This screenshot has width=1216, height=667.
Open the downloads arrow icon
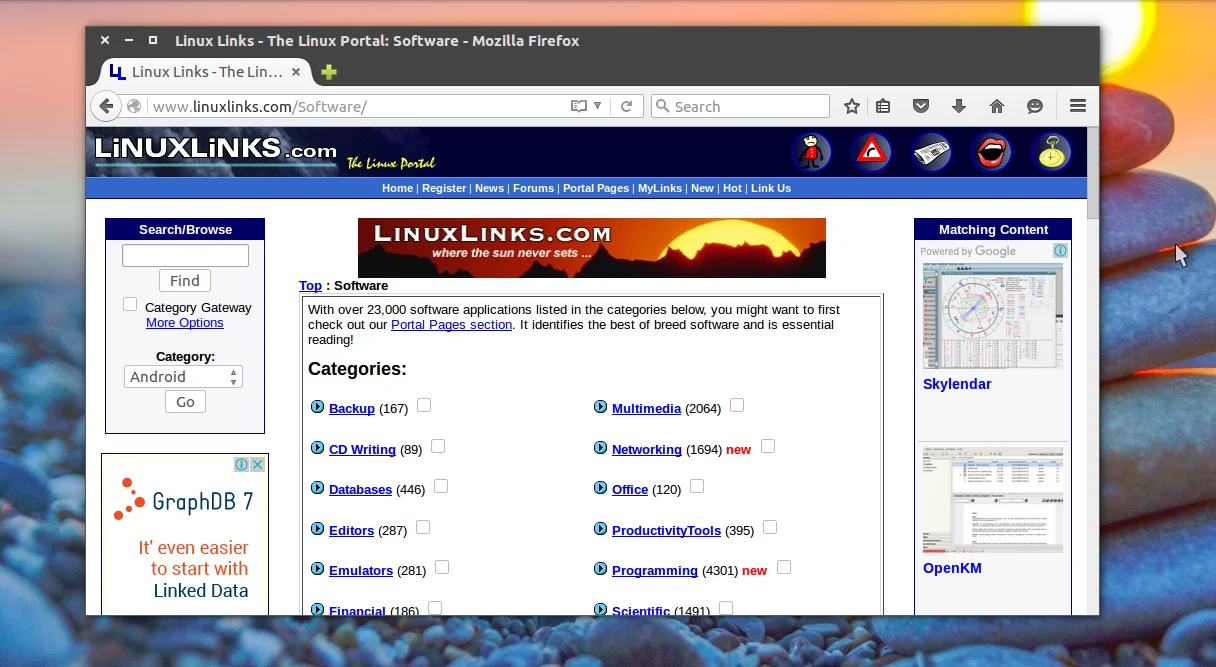click(x=959, y=106)
